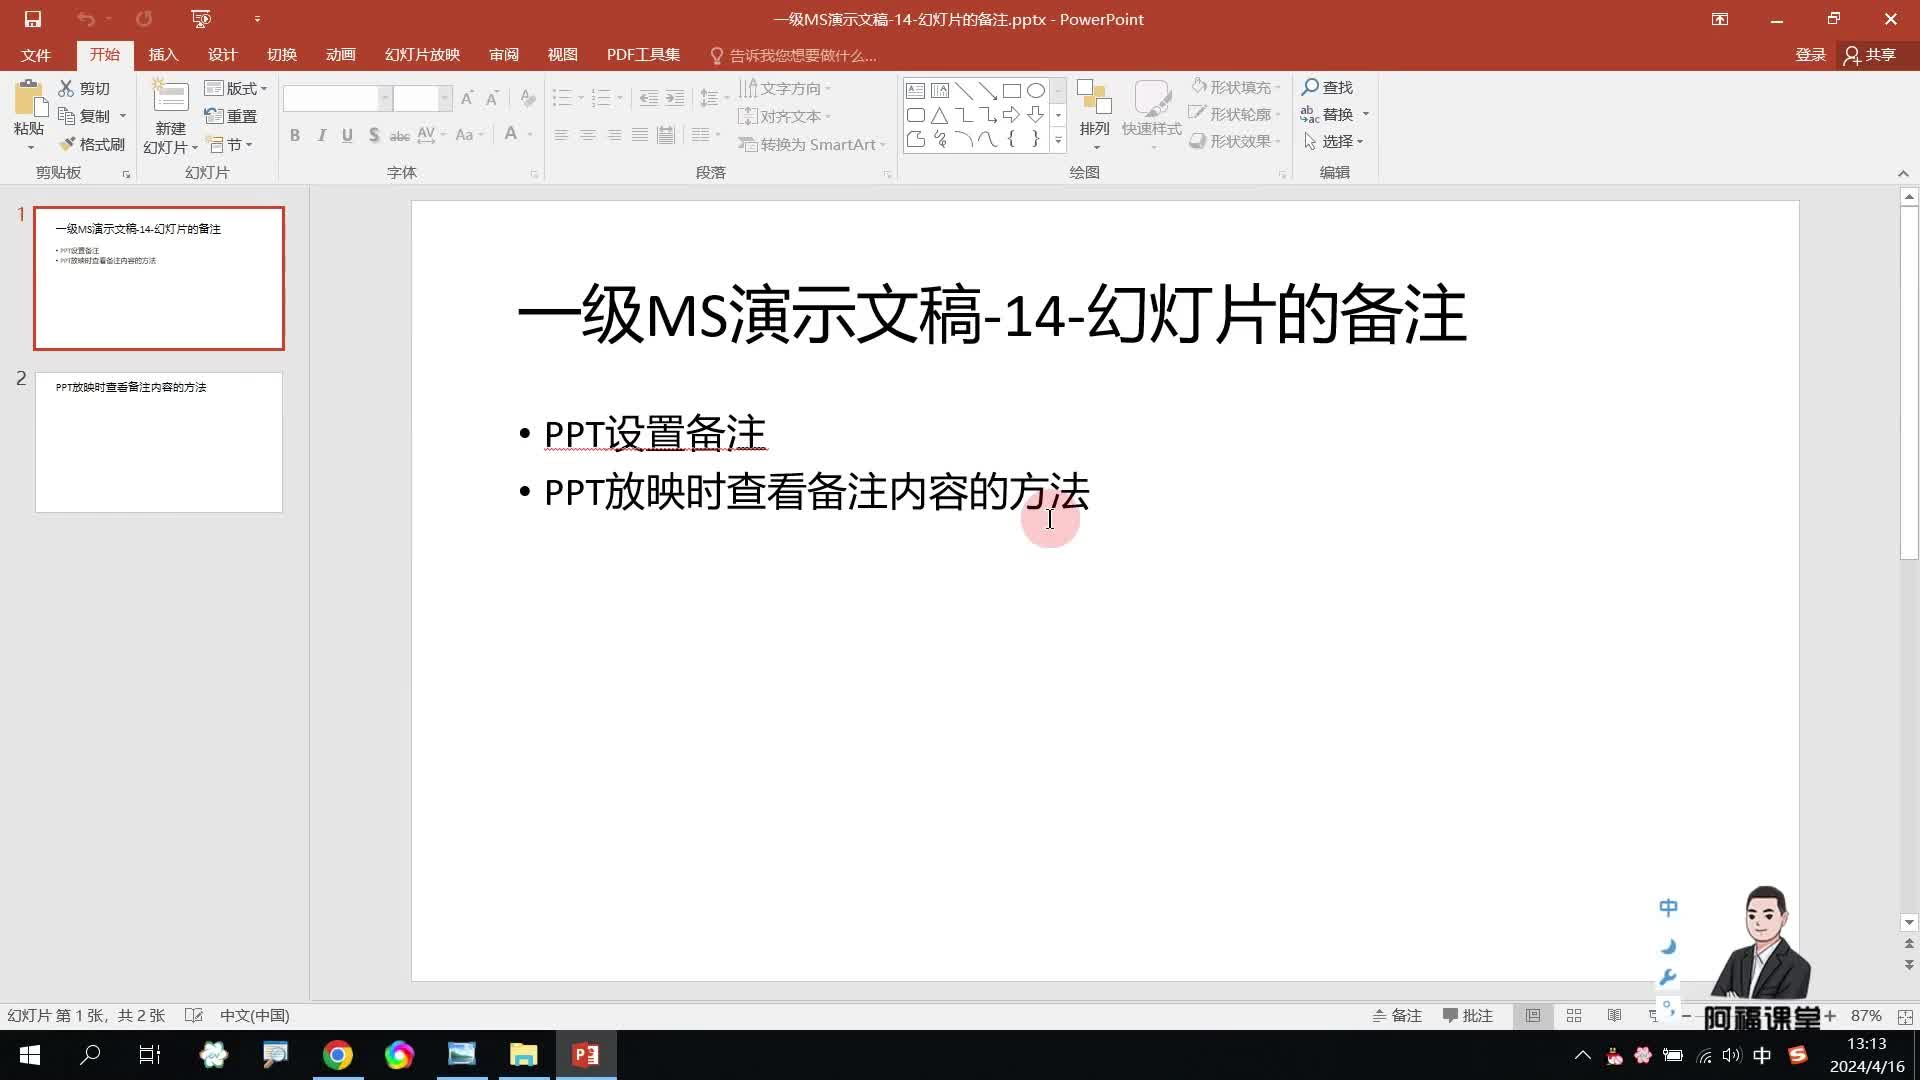
Task: Click the Format Painter (格式刷) button
Action: pos(92,144)
